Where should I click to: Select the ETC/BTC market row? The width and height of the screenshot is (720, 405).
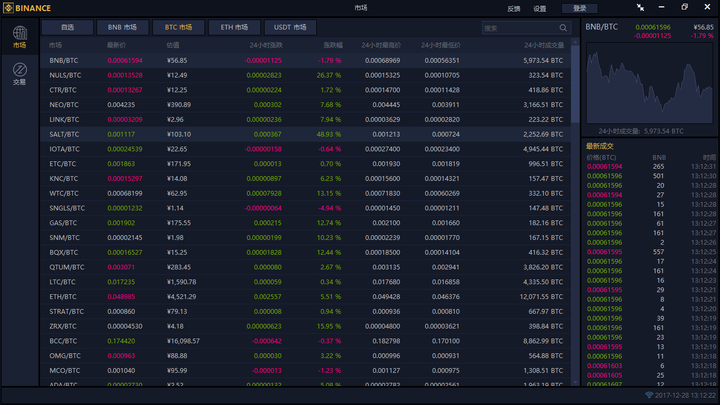coord(306,164)
